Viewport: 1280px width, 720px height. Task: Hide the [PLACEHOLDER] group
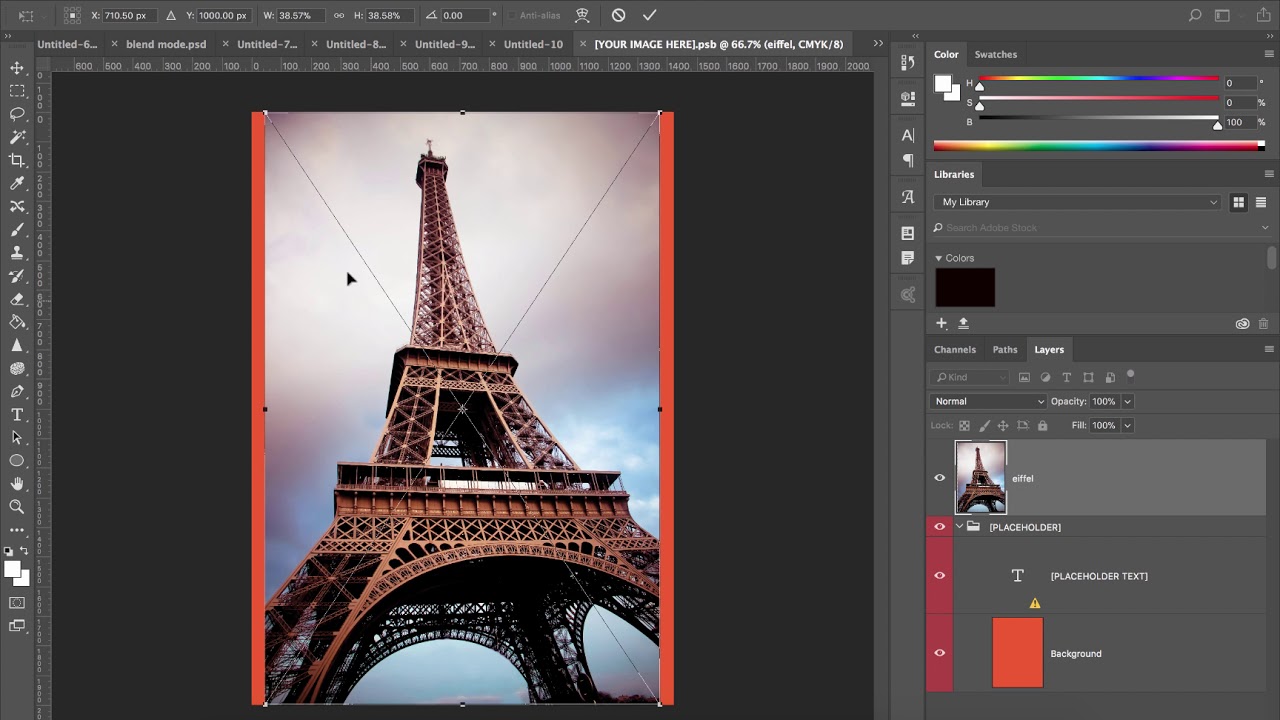[939, 527]
